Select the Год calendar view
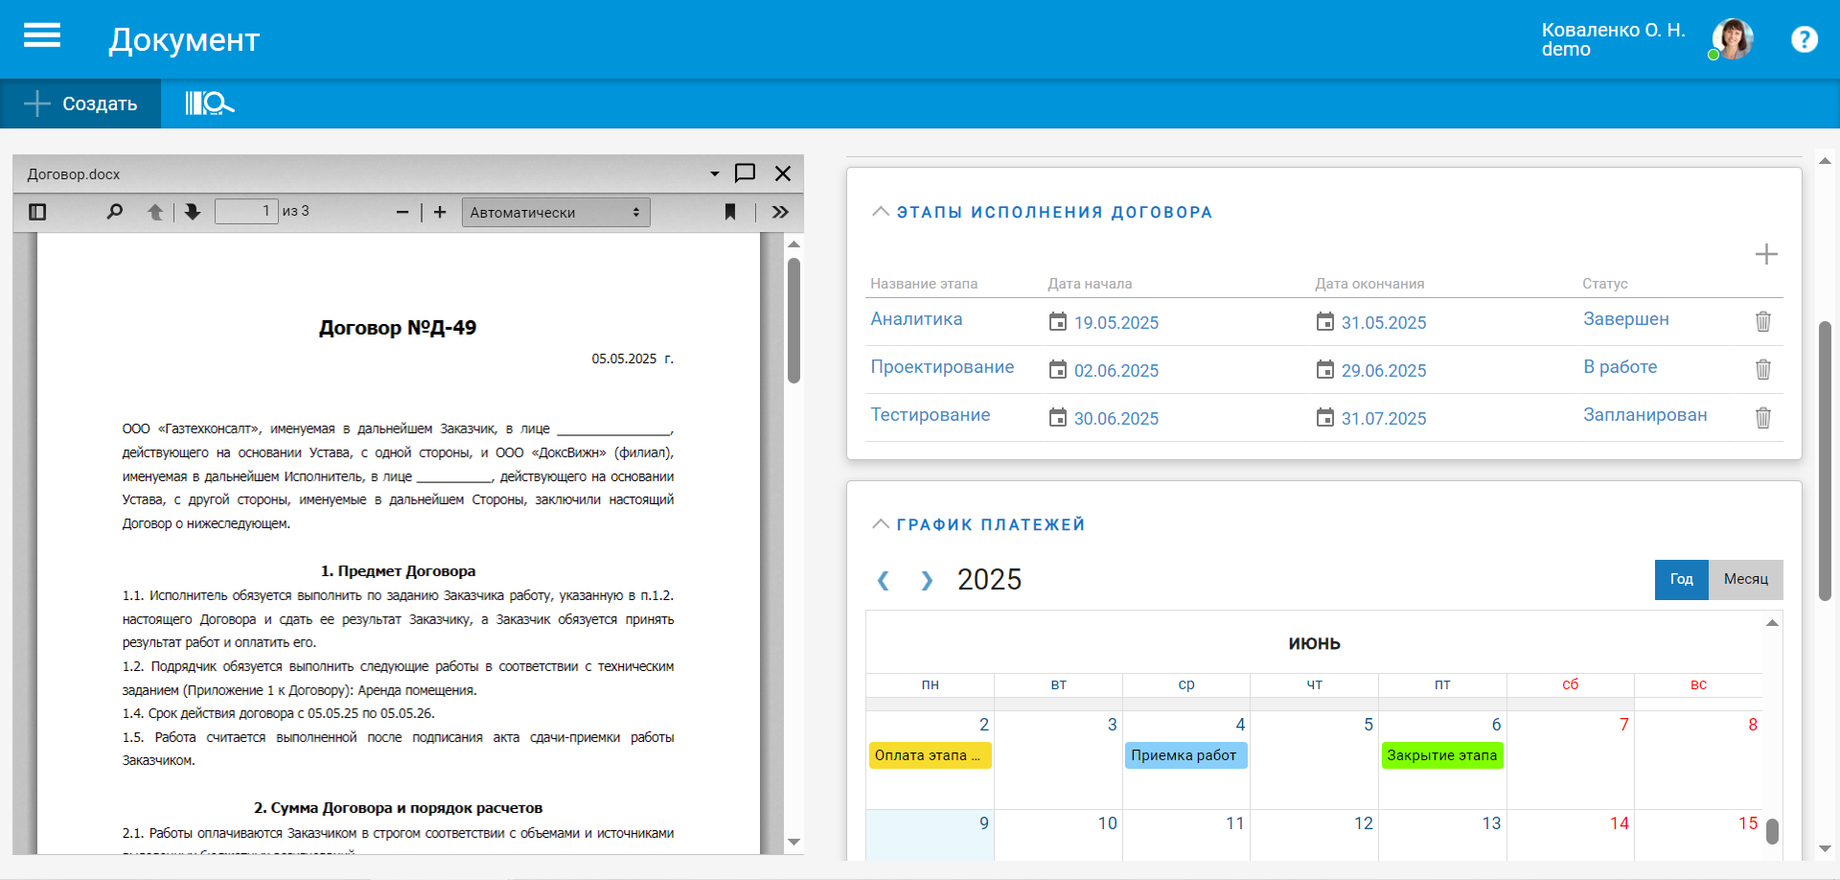Image resolution: width=1840 pixels, height=880 pixels. (1681, 579)
